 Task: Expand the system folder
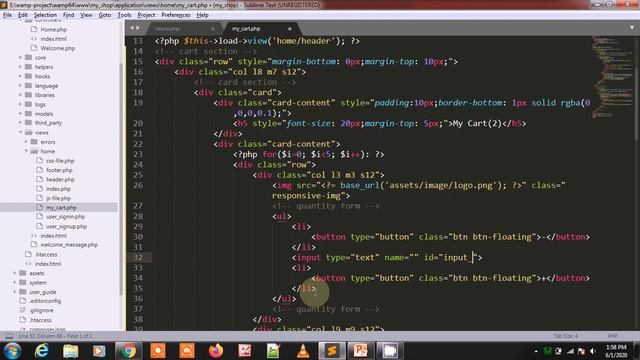pos(15,282)
